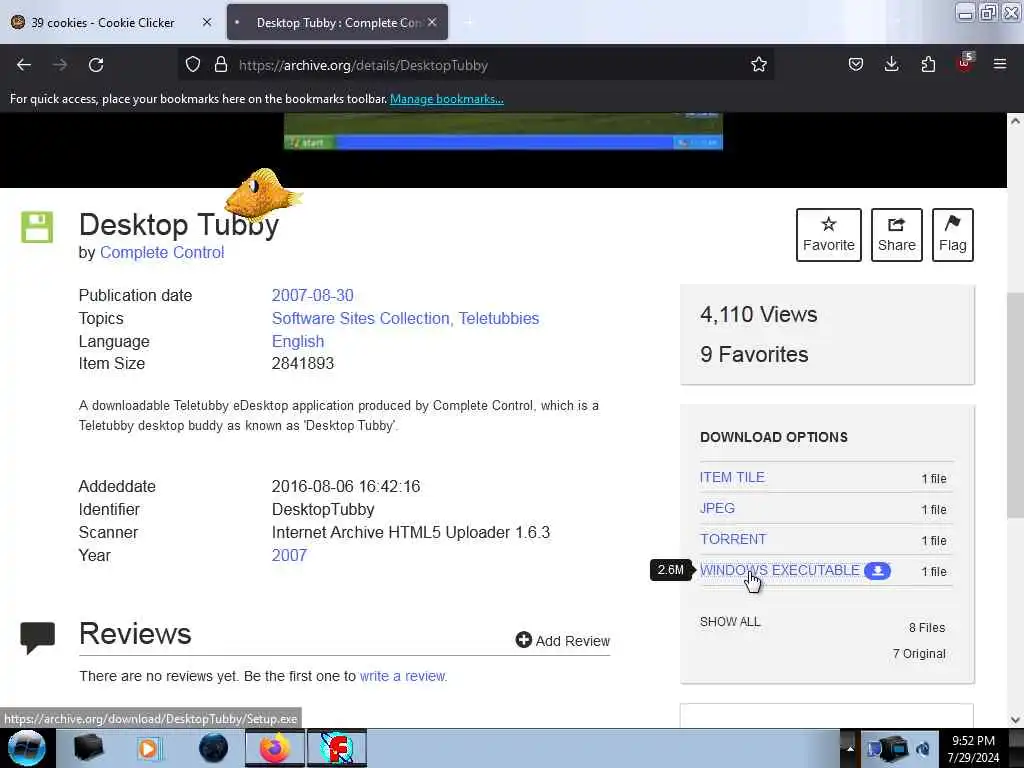Screen dimensions: 1024x768
Task: Go back to the previous page
Action: pyautogui.click(x=24, y=65)
